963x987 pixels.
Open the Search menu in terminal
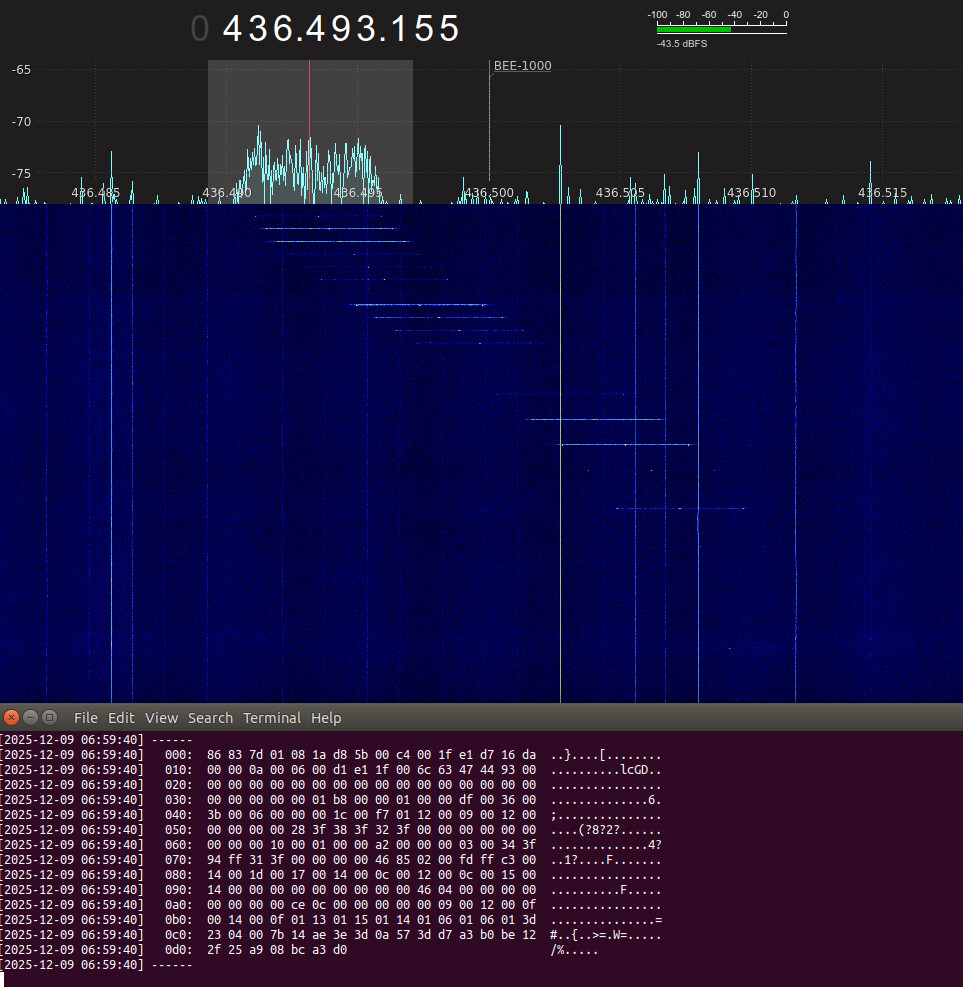pyautogui.click(x=210, y=718)
